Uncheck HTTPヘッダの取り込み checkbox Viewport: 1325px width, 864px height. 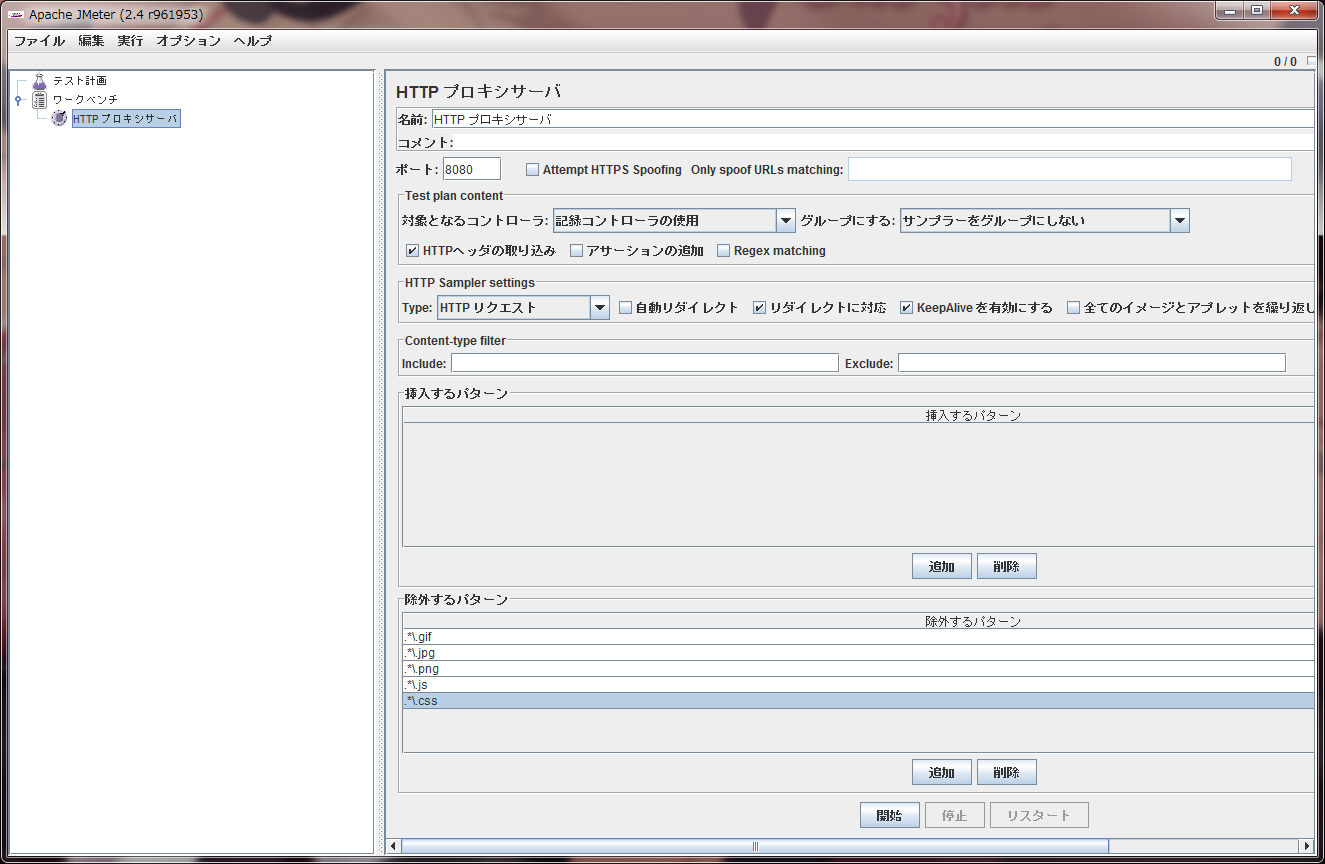coord(413,251)
